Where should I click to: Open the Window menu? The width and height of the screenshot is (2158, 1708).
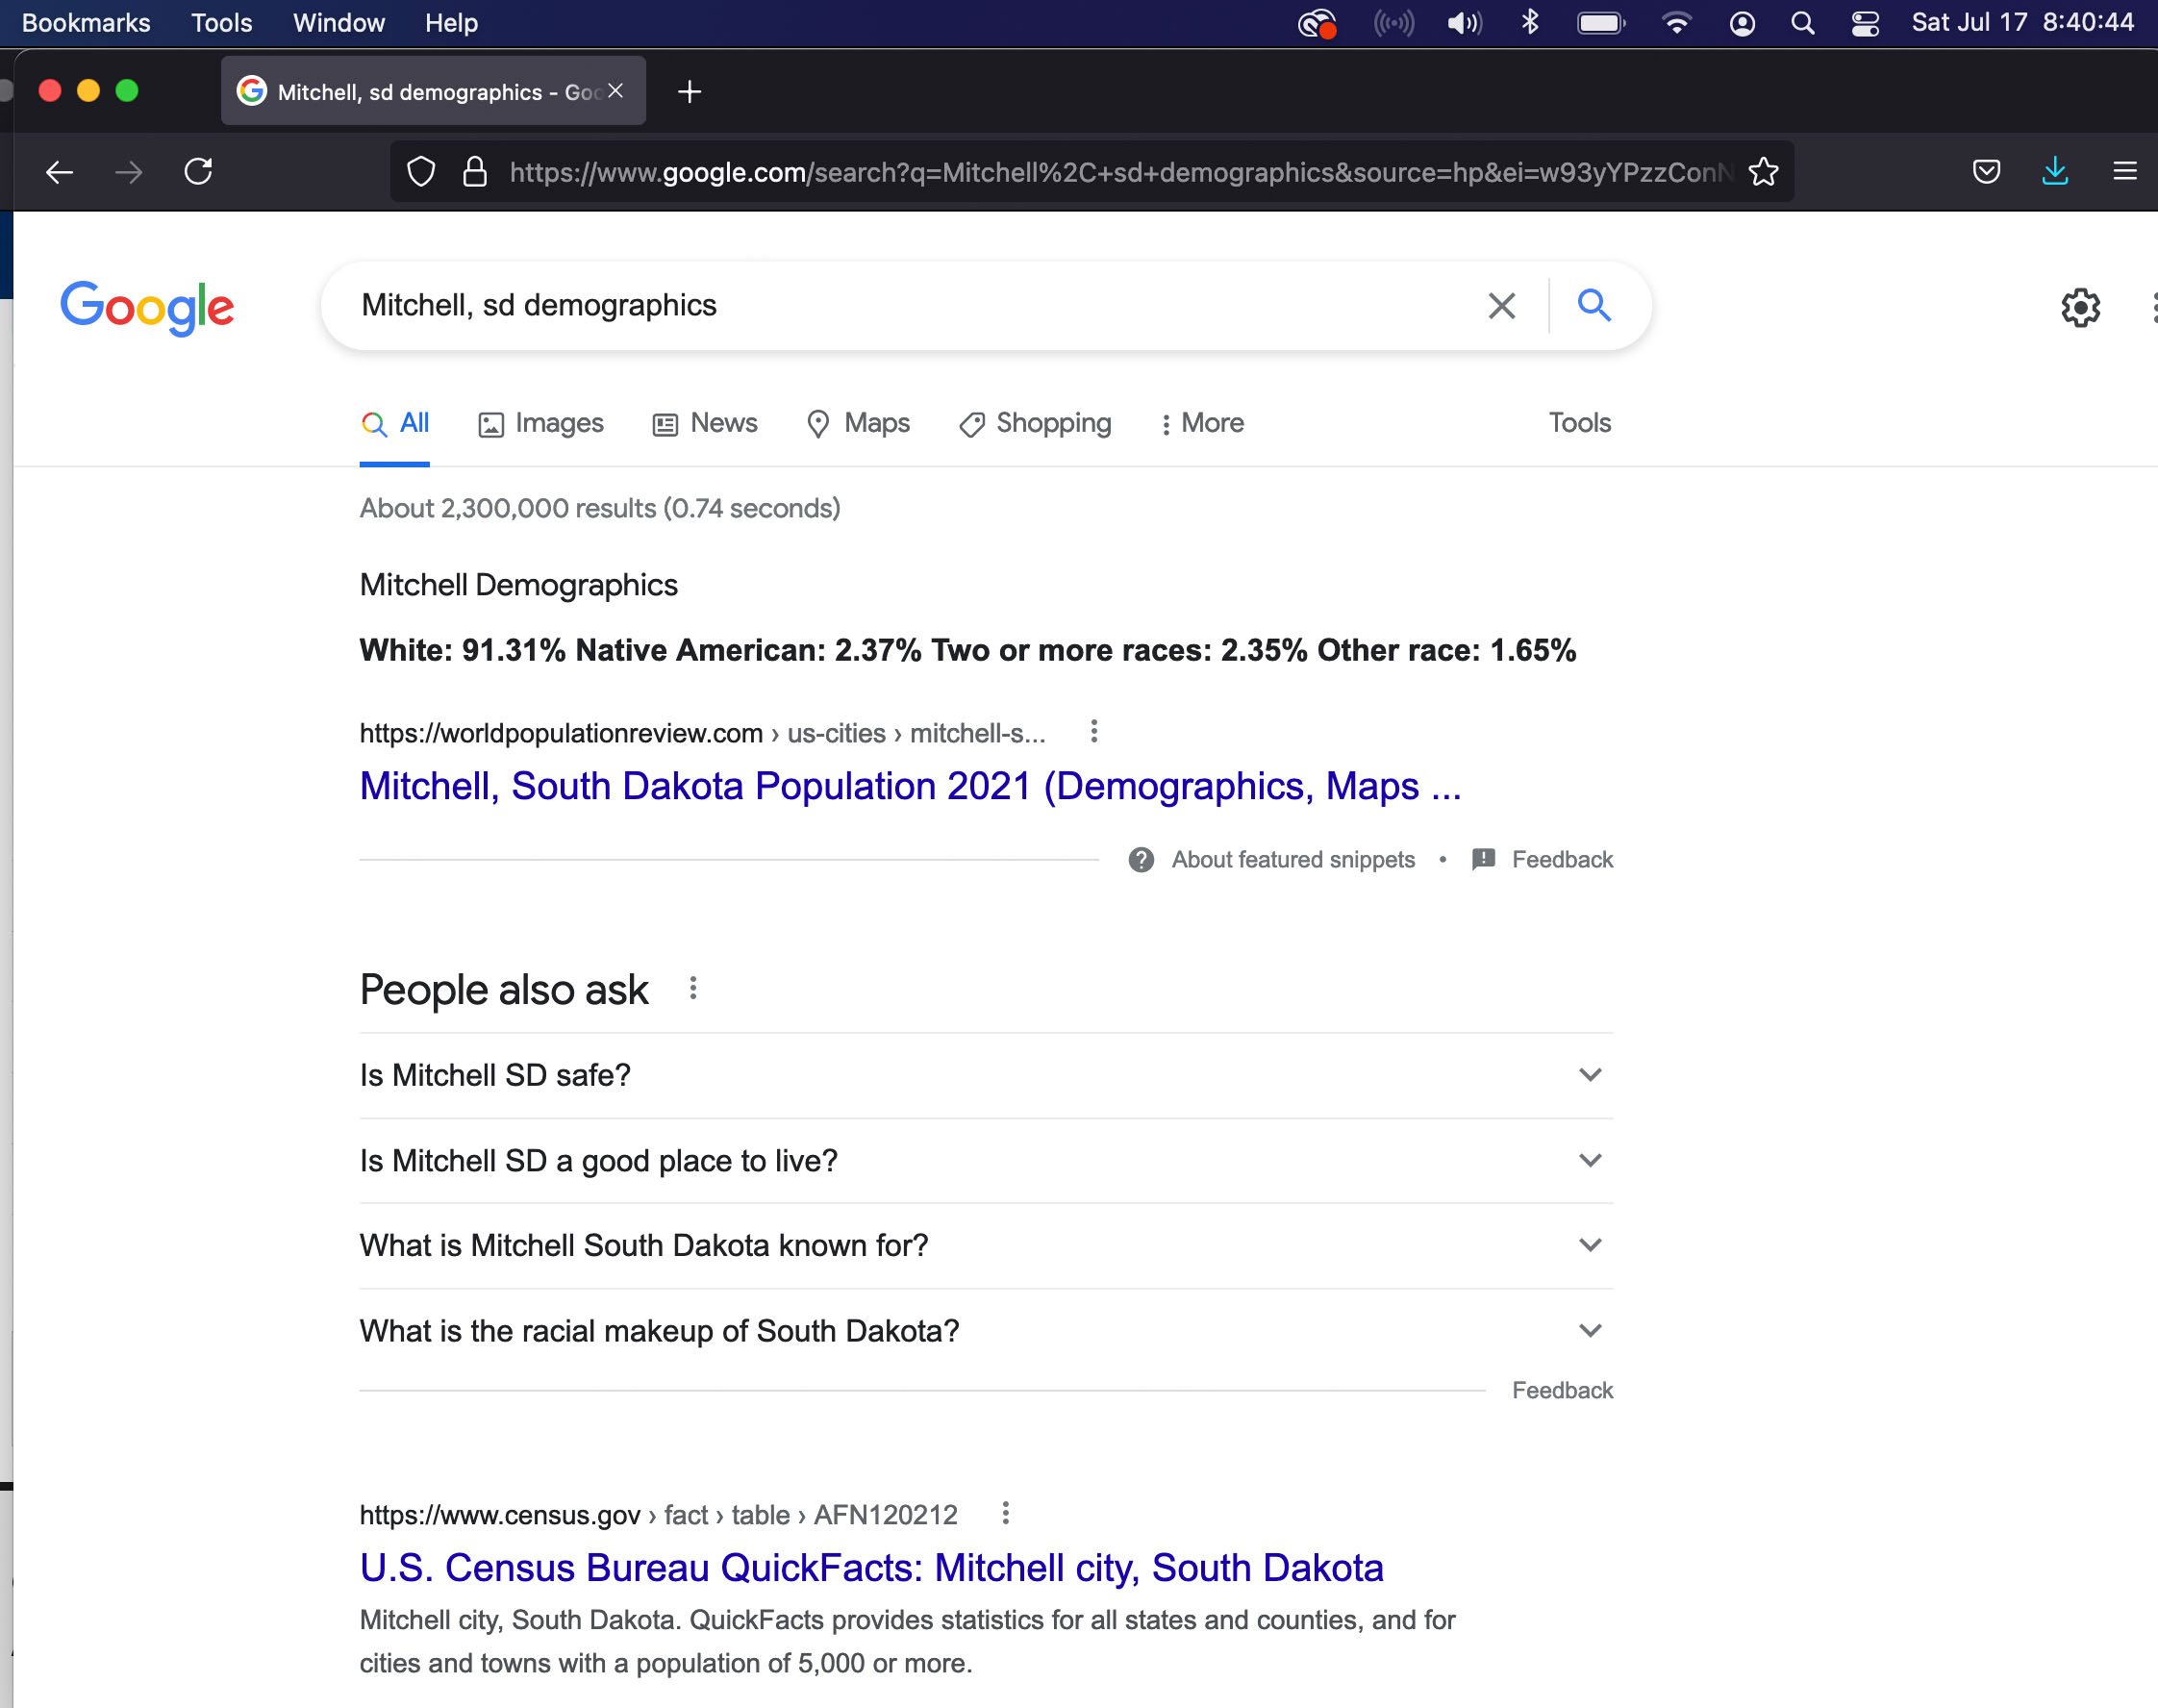pyautogui.click(x=338, y=23)
